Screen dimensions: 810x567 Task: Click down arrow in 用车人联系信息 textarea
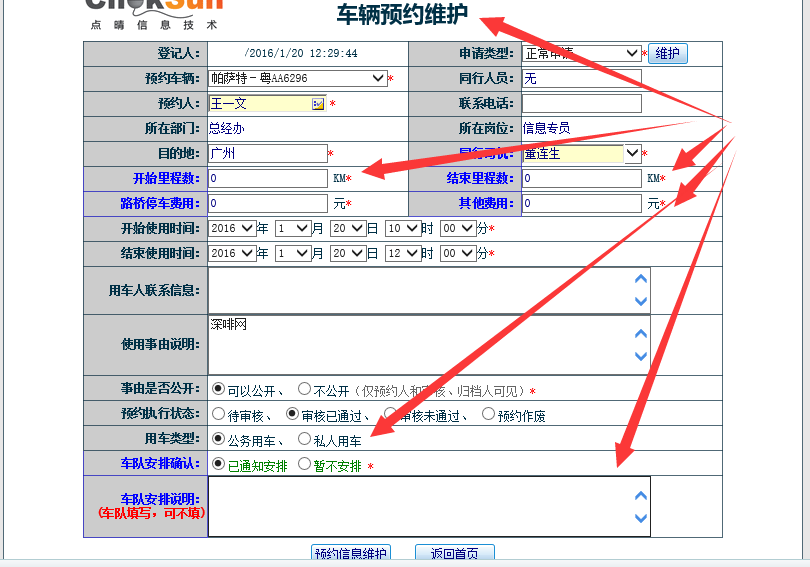coord(641,301)
